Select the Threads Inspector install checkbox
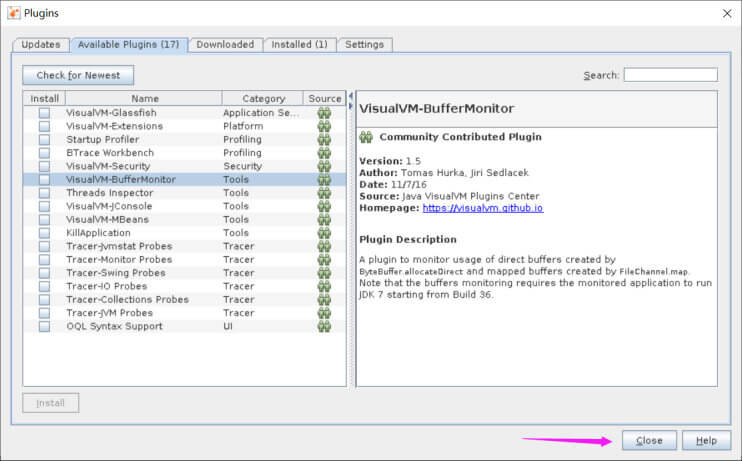The height and width of the screenshot is (461, 742). [44, 193]
